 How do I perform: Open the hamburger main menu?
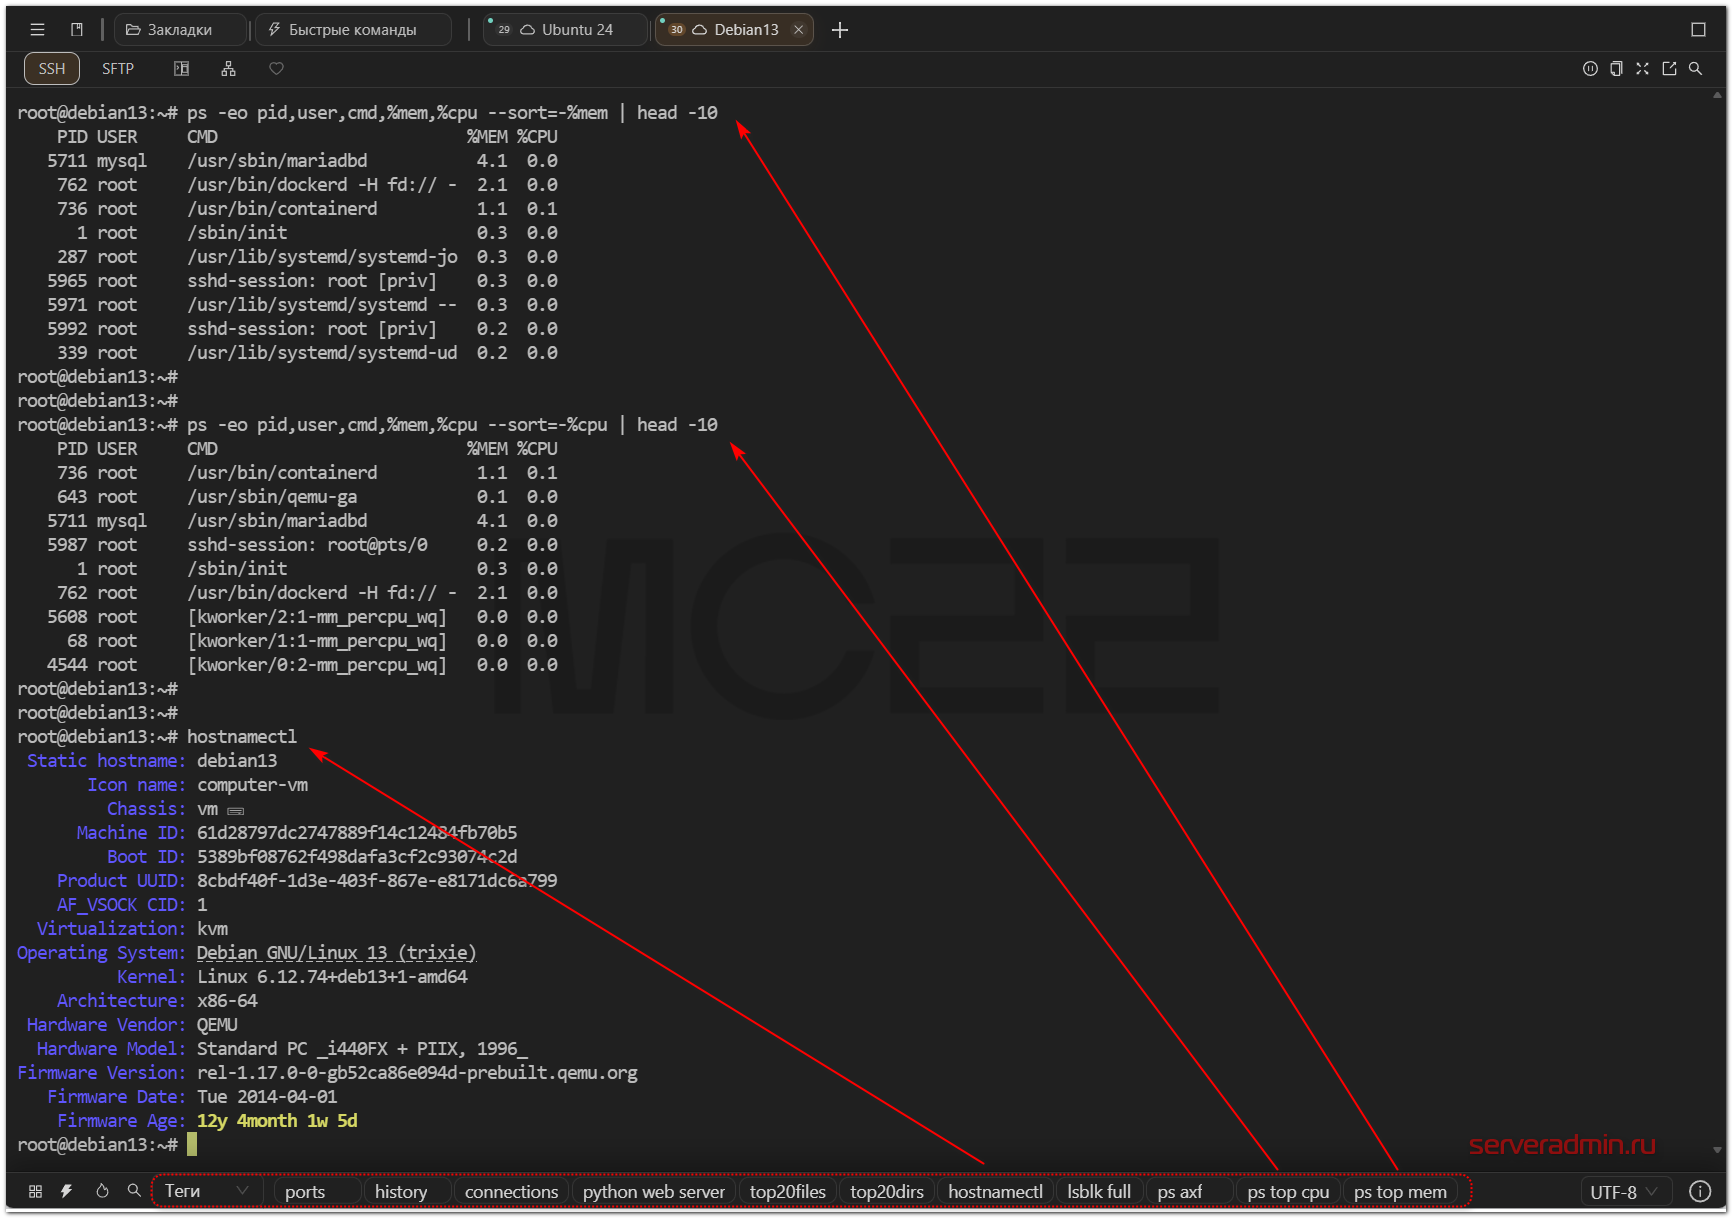[37, 30]
